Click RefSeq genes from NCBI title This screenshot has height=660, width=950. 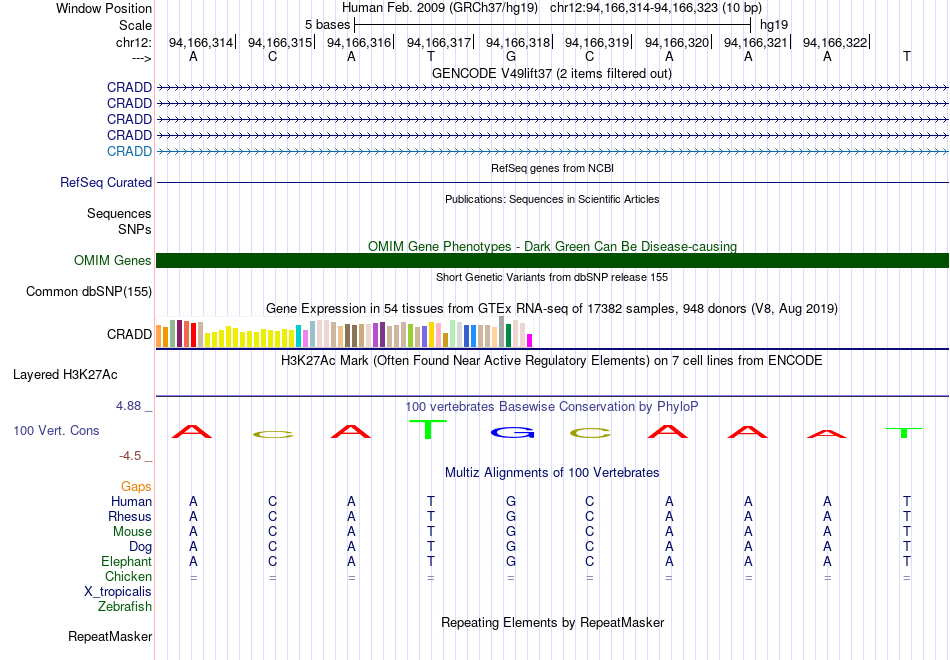552,168
